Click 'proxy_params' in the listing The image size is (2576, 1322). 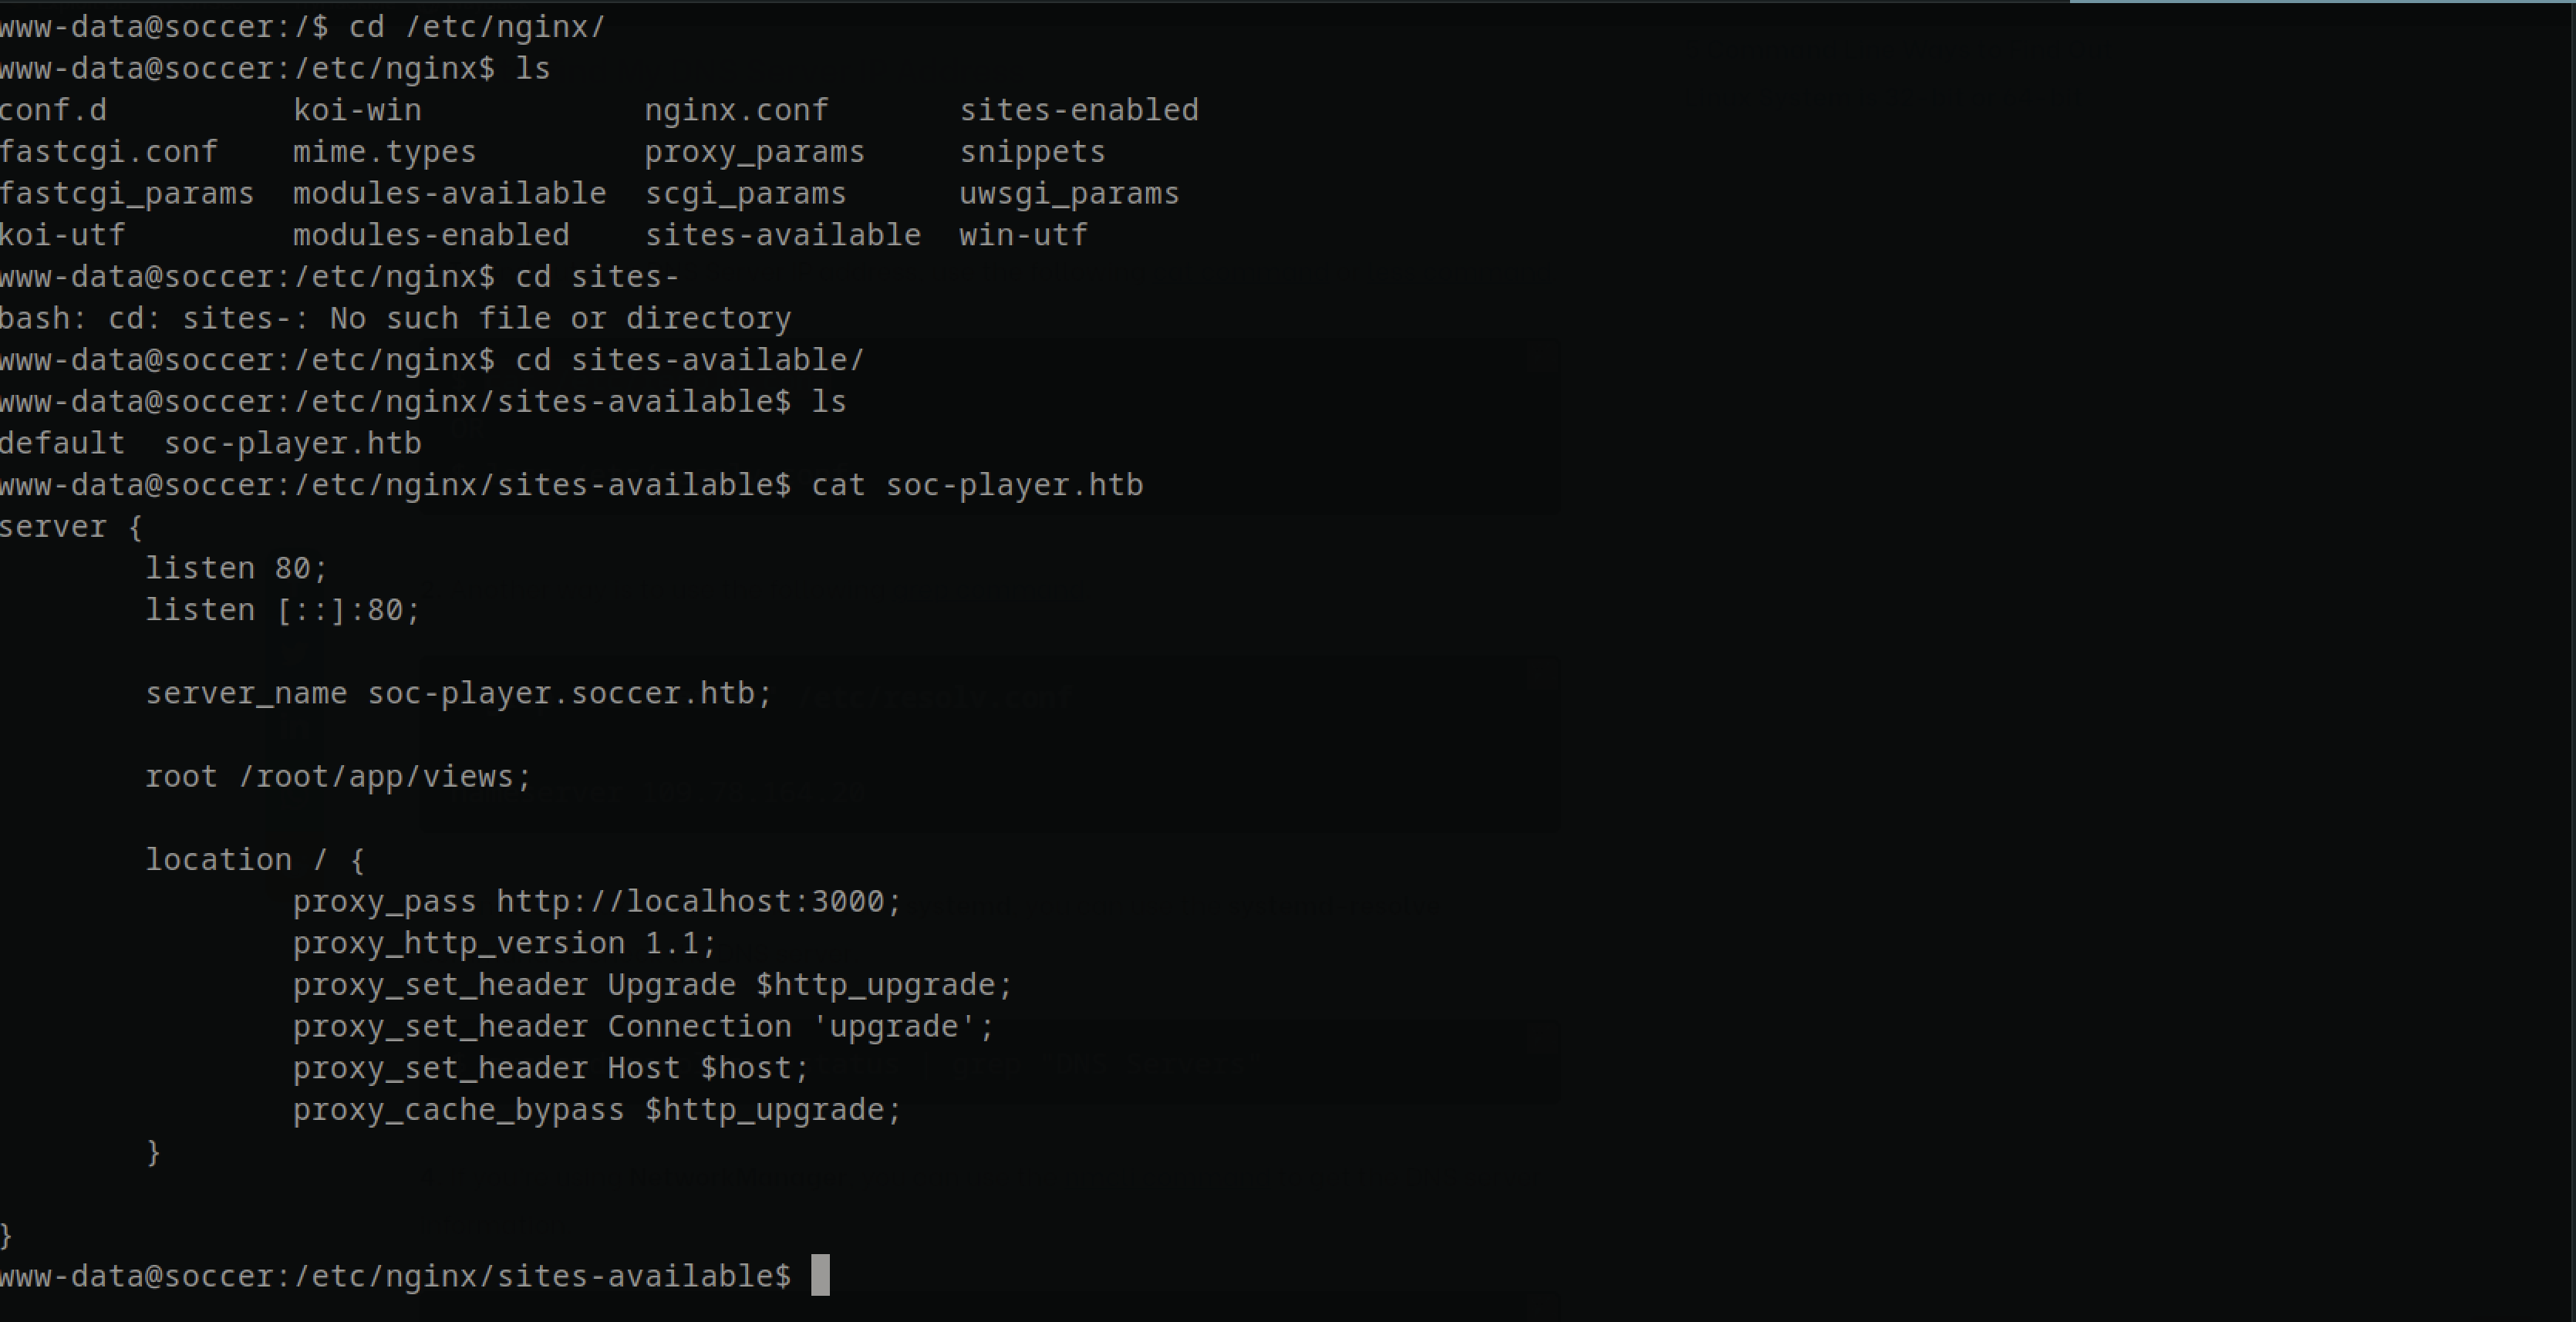point(754,152)
